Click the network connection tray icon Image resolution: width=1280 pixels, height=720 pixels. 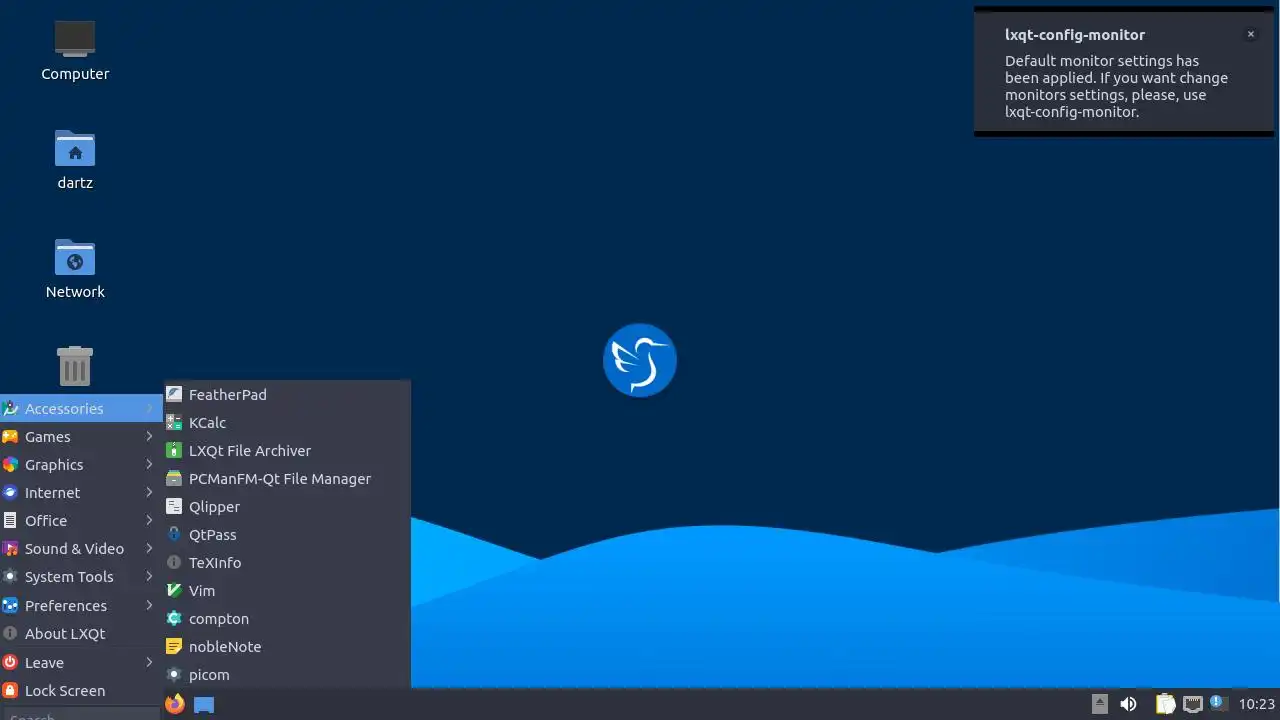[x=1192, y=704]
